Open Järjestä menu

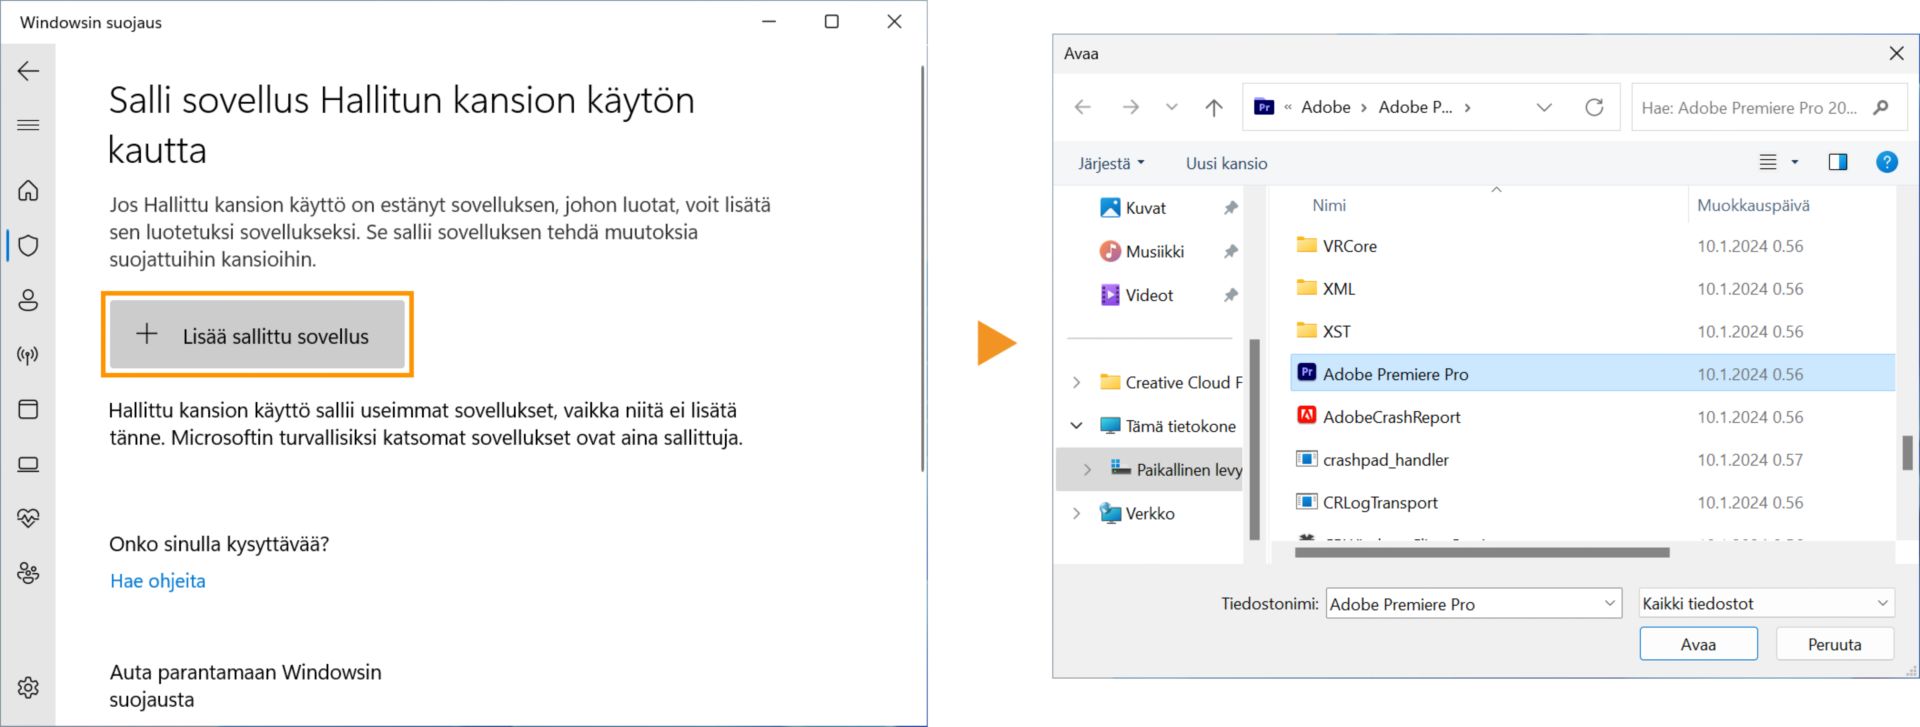tap(1111, 163)
